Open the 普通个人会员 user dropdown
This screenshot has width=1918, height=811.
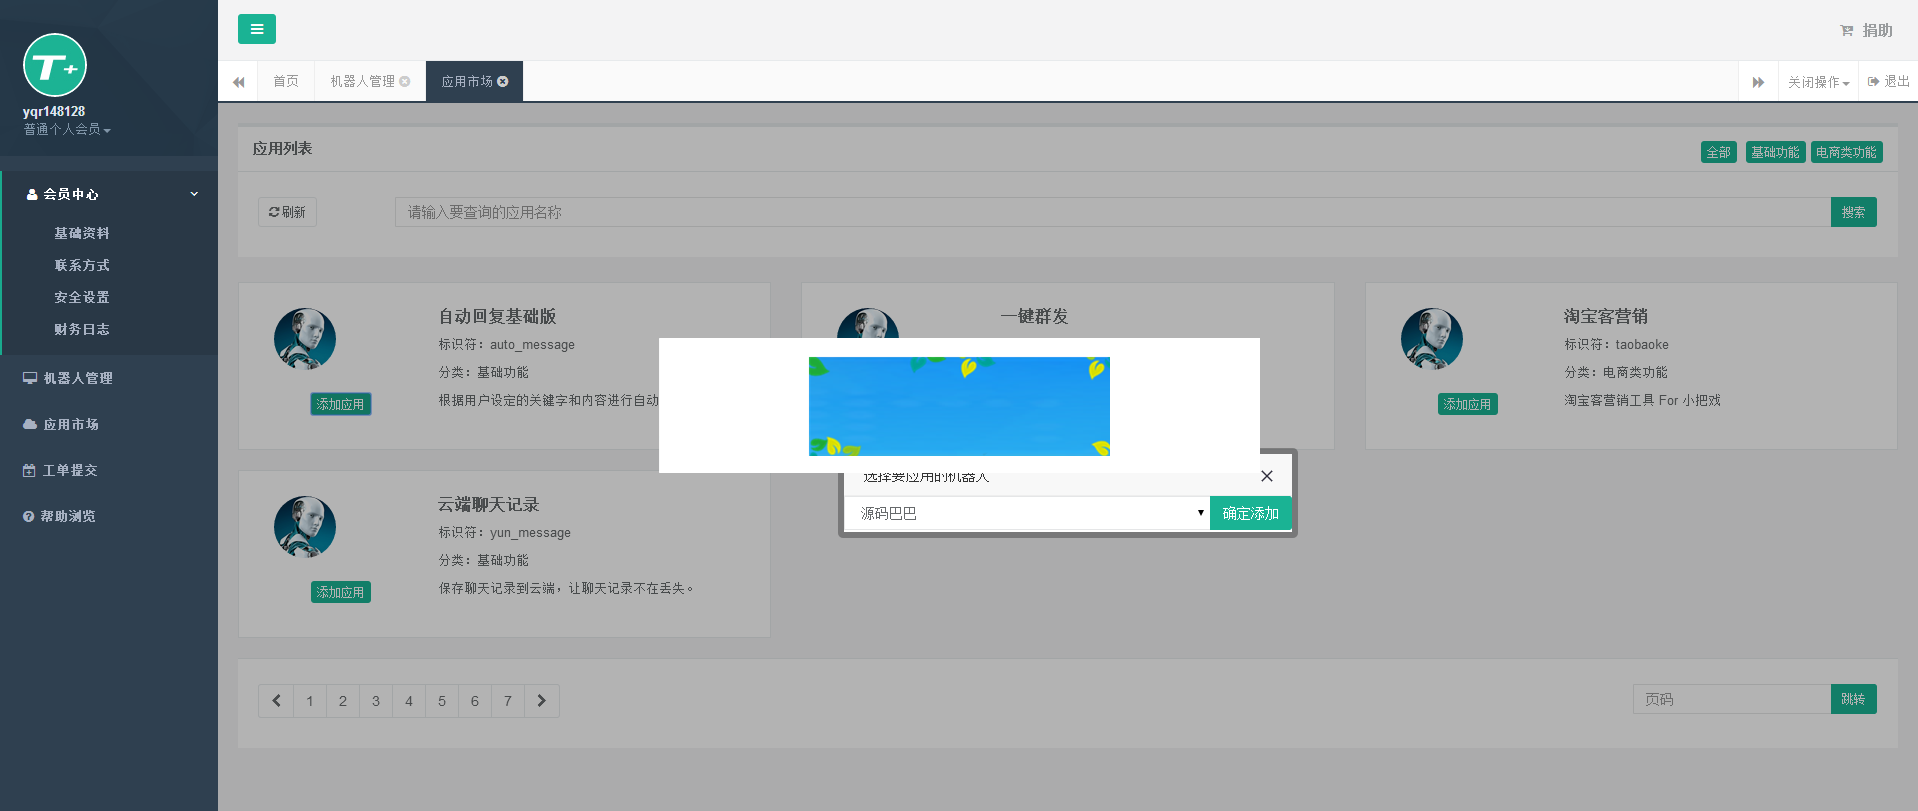[x=67, y=130]
